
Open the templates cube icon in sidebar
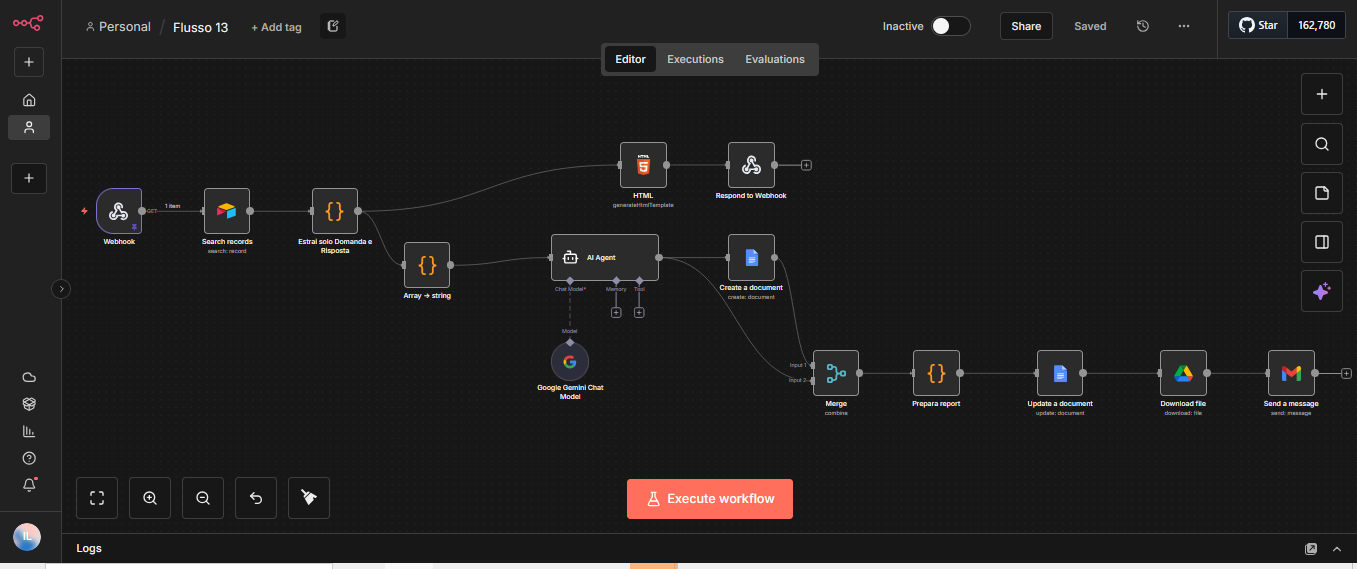pos(29,404)
